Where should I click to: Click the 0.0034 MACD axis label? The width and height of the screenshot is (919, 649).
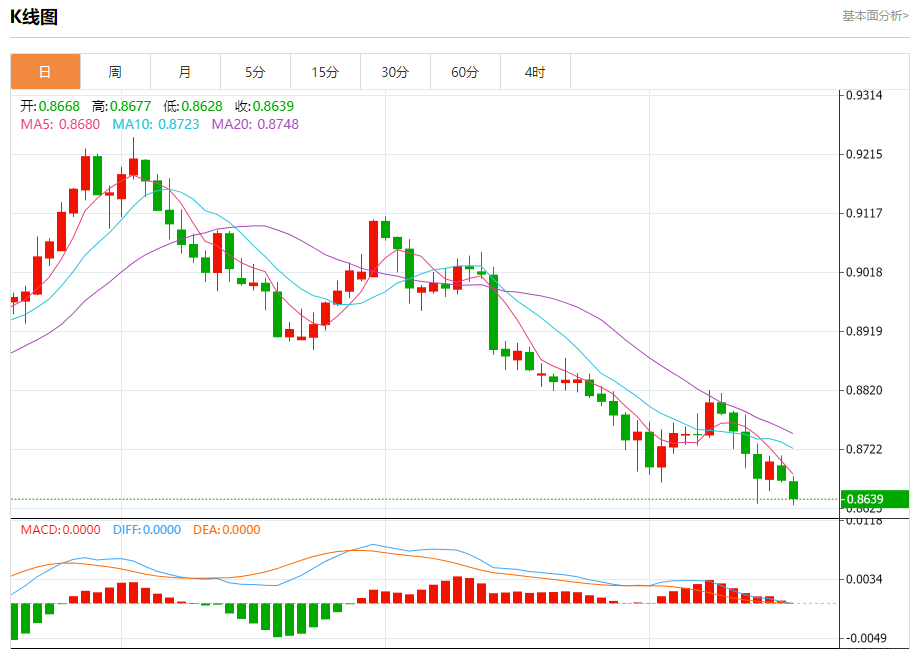pos(864,579)
